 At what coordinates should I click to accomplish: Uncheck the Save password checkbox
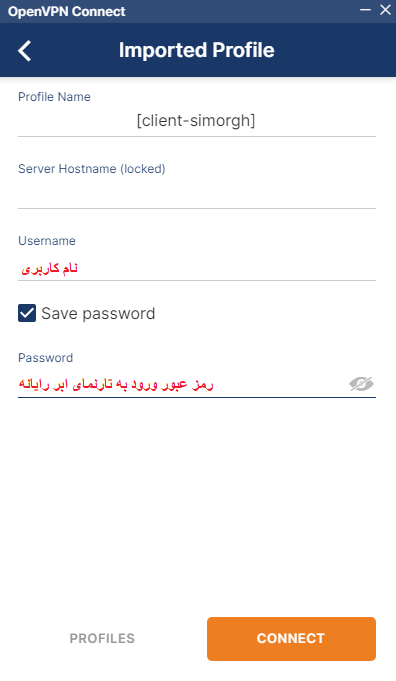(x=27, y=313)
